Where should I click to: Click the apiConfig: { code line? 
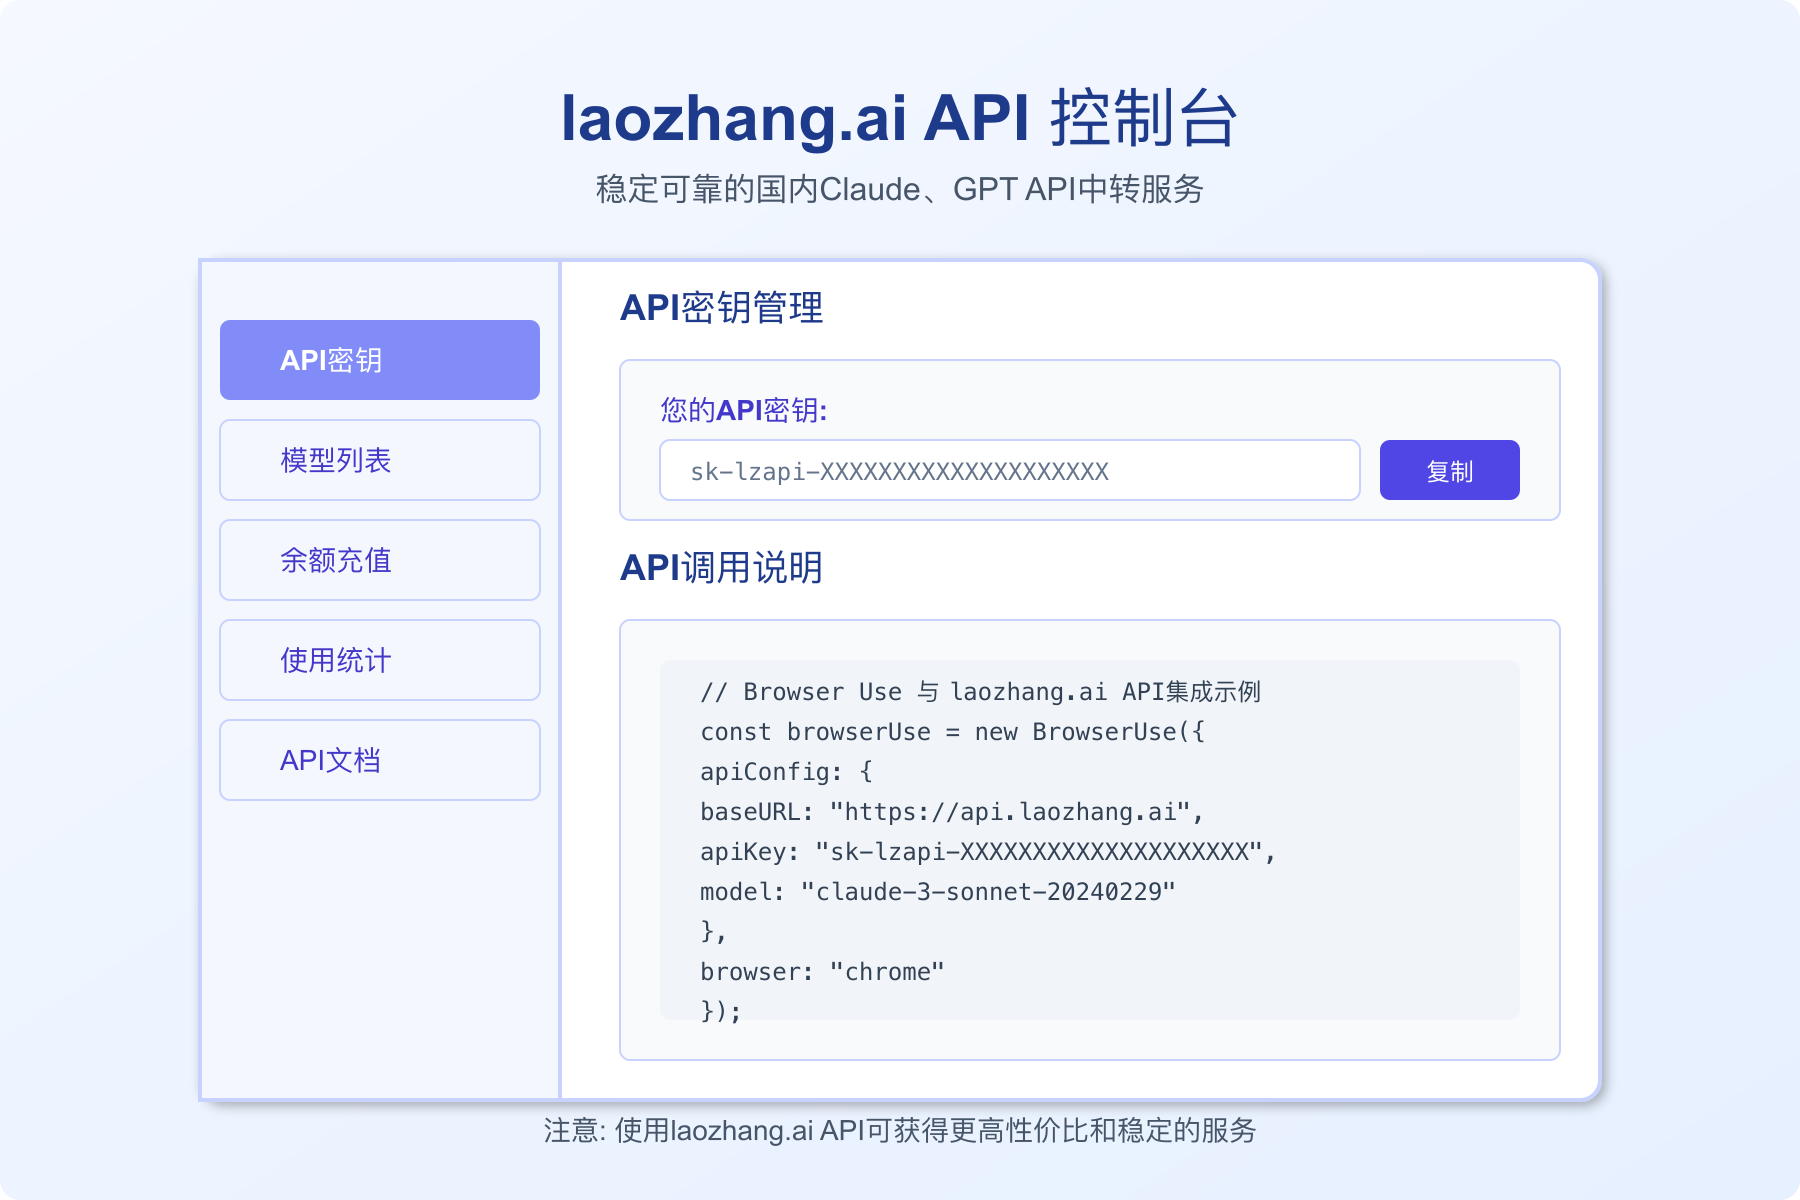click(x=787, y=772)
